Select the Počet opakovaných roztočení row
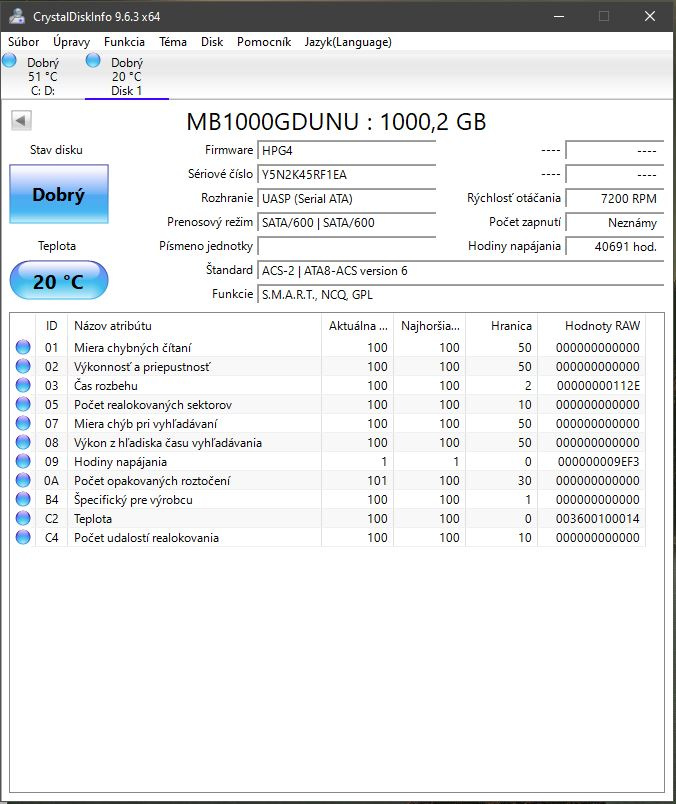676x804 pixels. point(328,480)
